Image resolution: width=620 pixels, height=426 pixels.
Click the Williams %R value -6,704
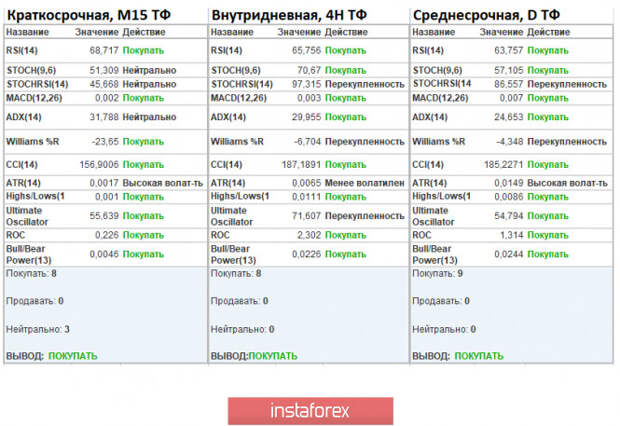click(308, 142)
